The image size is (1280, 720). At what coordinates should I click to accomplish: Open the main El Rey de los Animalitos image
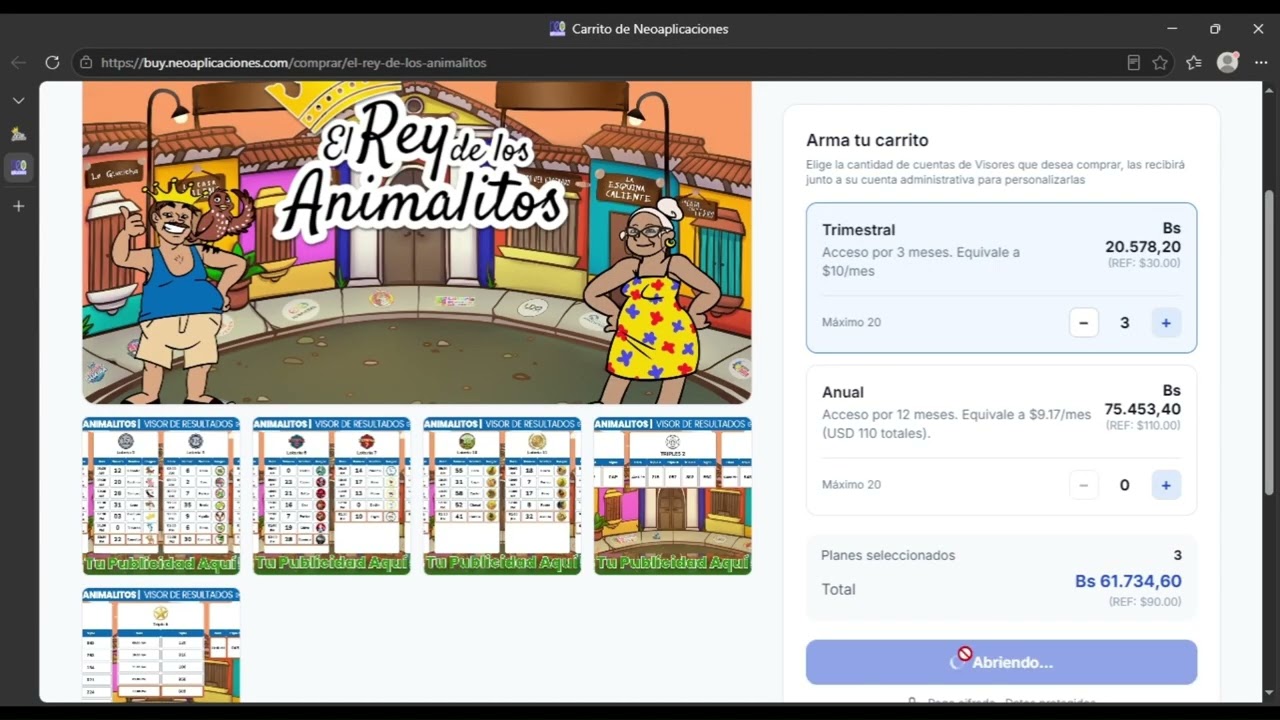click(x=417, y=243)
